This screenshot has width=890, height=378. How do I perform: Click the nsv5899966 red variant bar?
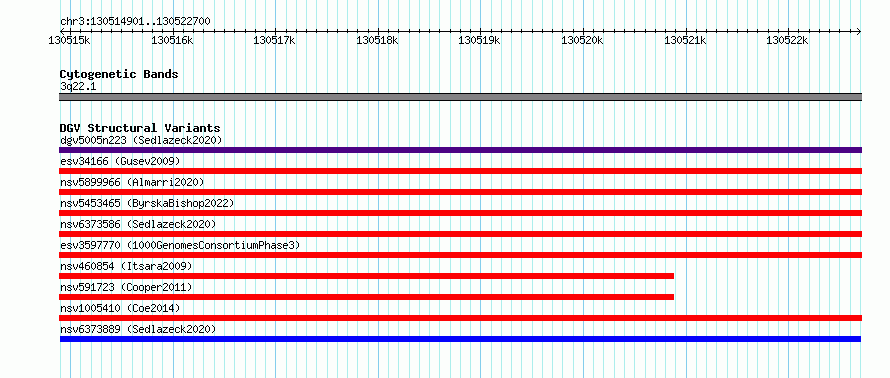[460, 192]
